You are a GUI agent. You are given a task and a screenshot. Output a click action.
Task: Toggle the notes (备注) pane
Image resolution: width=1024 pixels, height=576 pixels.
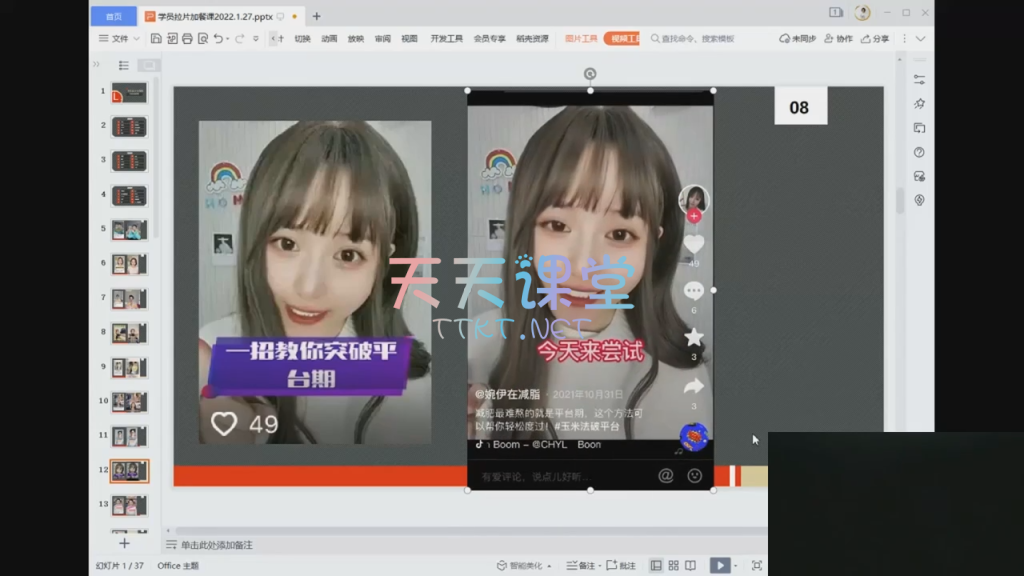pyautogui.click(x=581, y=565)
